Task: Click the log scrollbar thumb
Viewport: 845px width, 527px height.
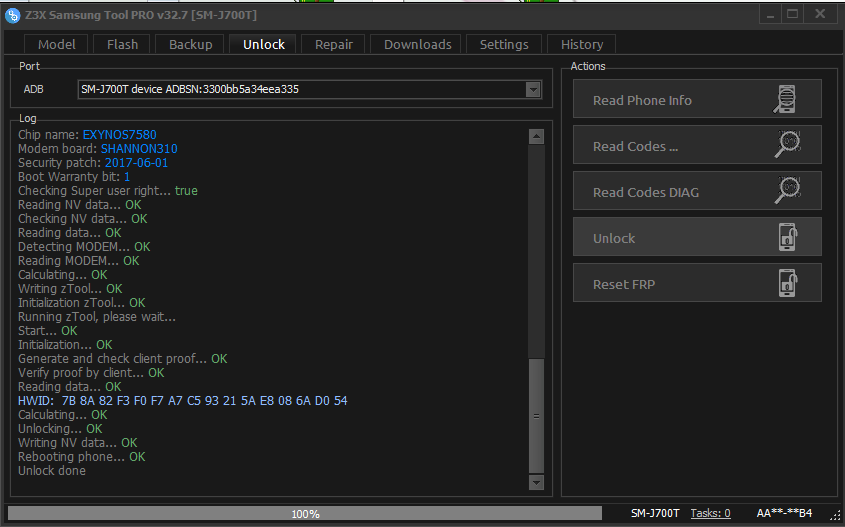Action: coord(536,415)
